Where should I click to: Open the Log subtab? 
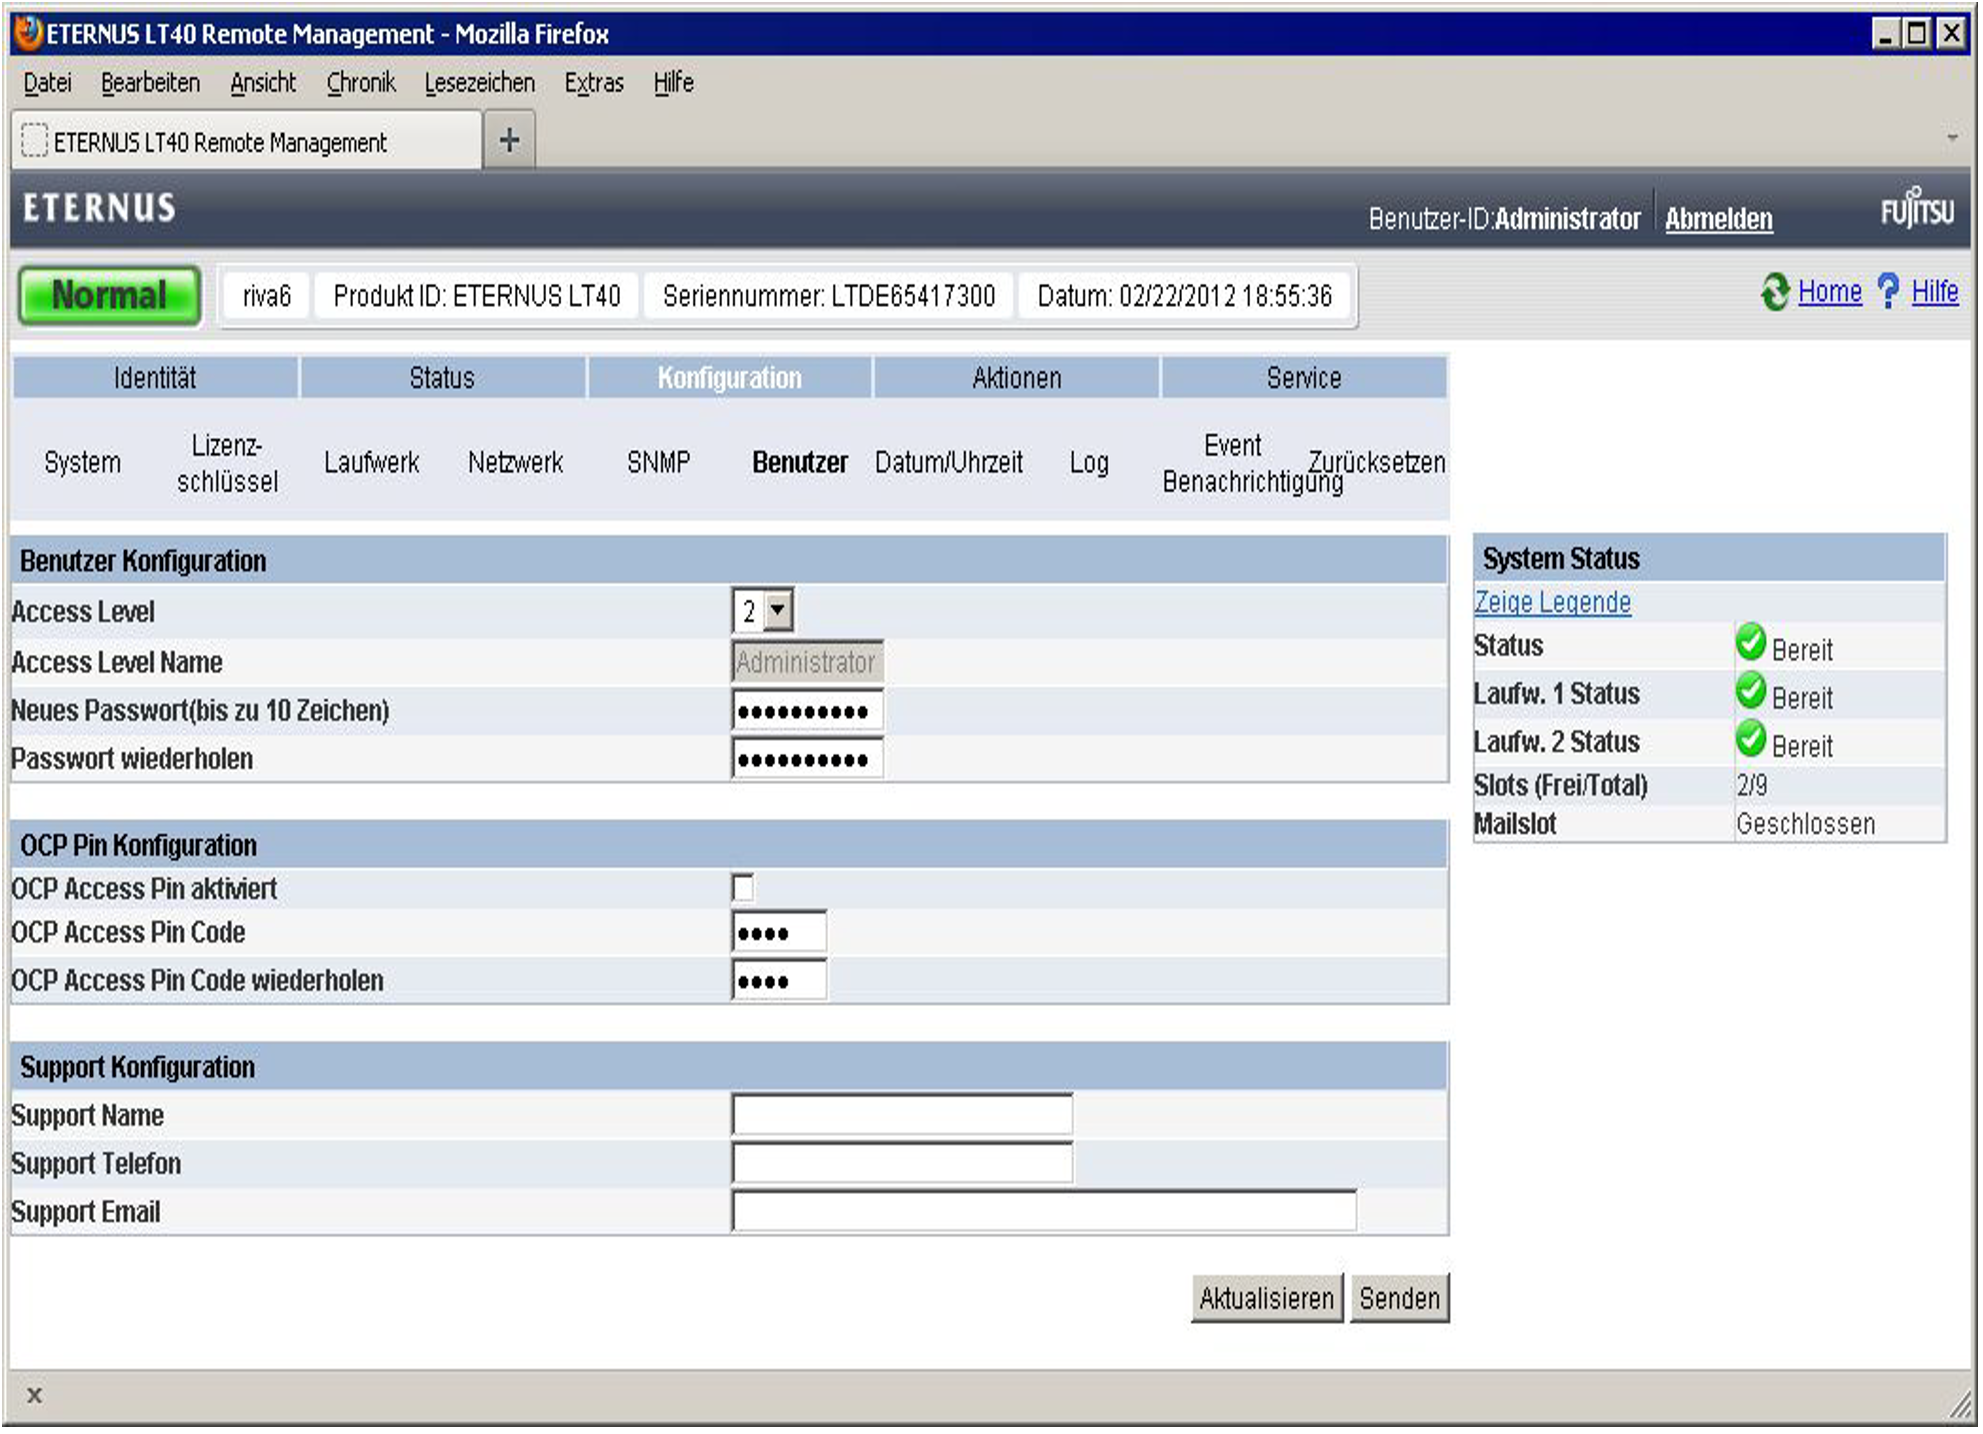1089,462
